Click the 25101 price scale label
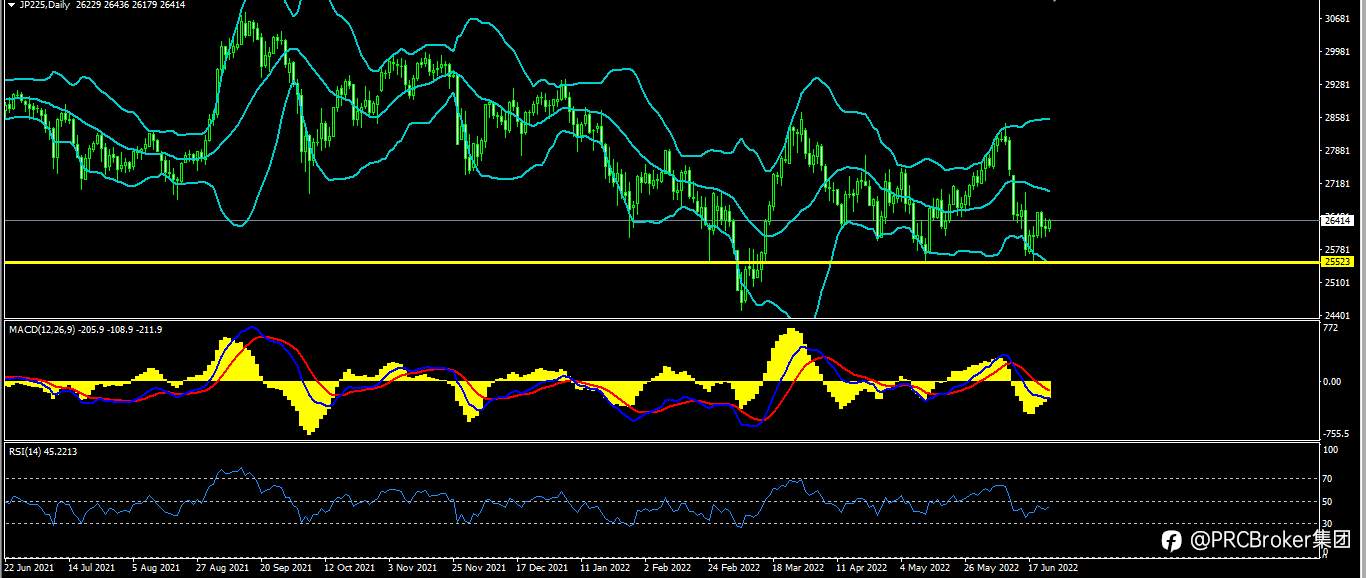The width and height of the screenshot is (1366, 578). coord(1336,283)
